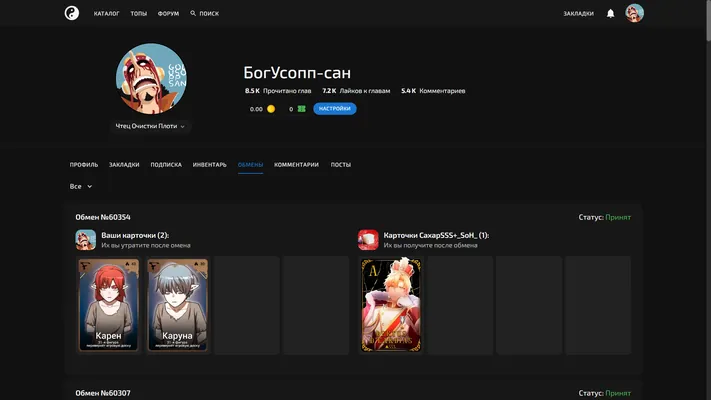The height and width of the screenshot is (400, 711).
Task: Click the БогУсопп-сан username
Action: [x=297, y=73]
